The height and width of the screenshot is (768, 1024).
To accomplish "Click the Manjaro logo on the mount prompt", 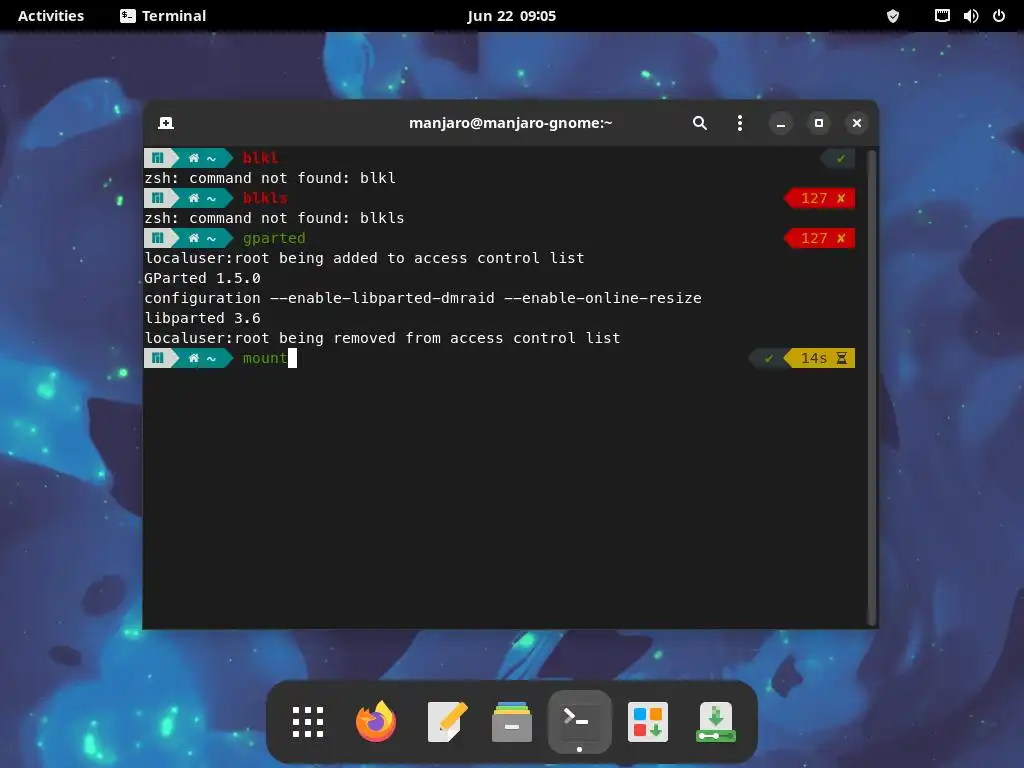I will coord(157,358).
